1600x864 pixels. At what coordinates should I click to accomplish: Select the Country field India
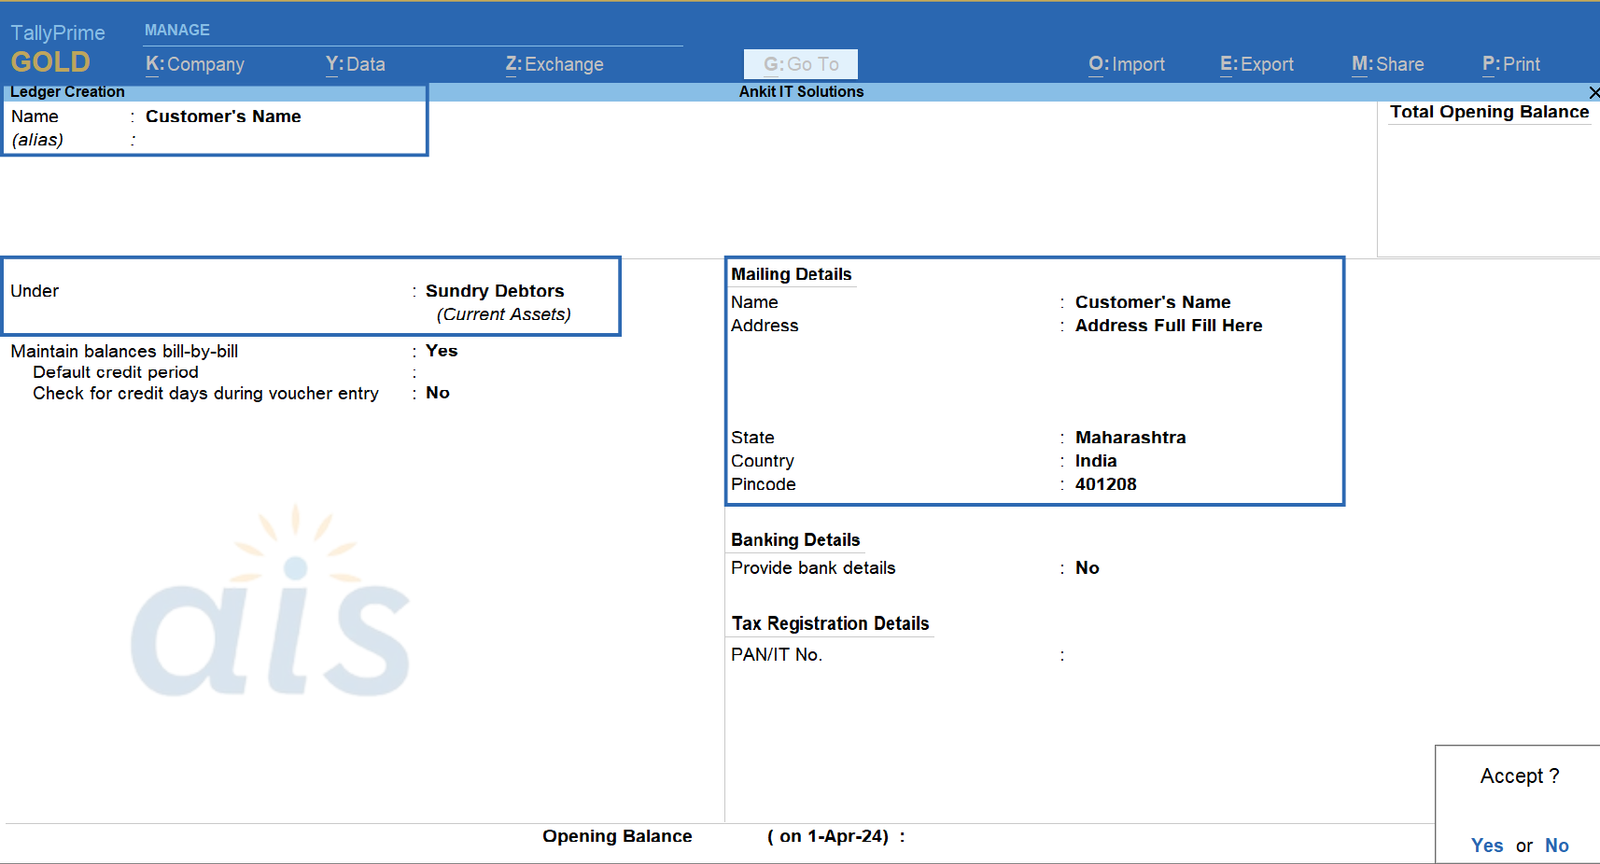click(x=1095, y=461)
